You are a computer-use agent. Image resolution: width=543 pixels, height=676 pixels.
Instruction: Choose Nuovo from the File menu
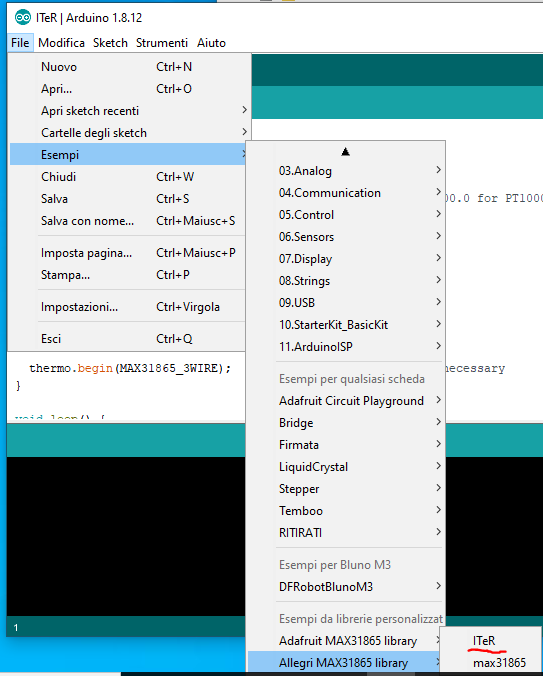(x=129, y=67)
